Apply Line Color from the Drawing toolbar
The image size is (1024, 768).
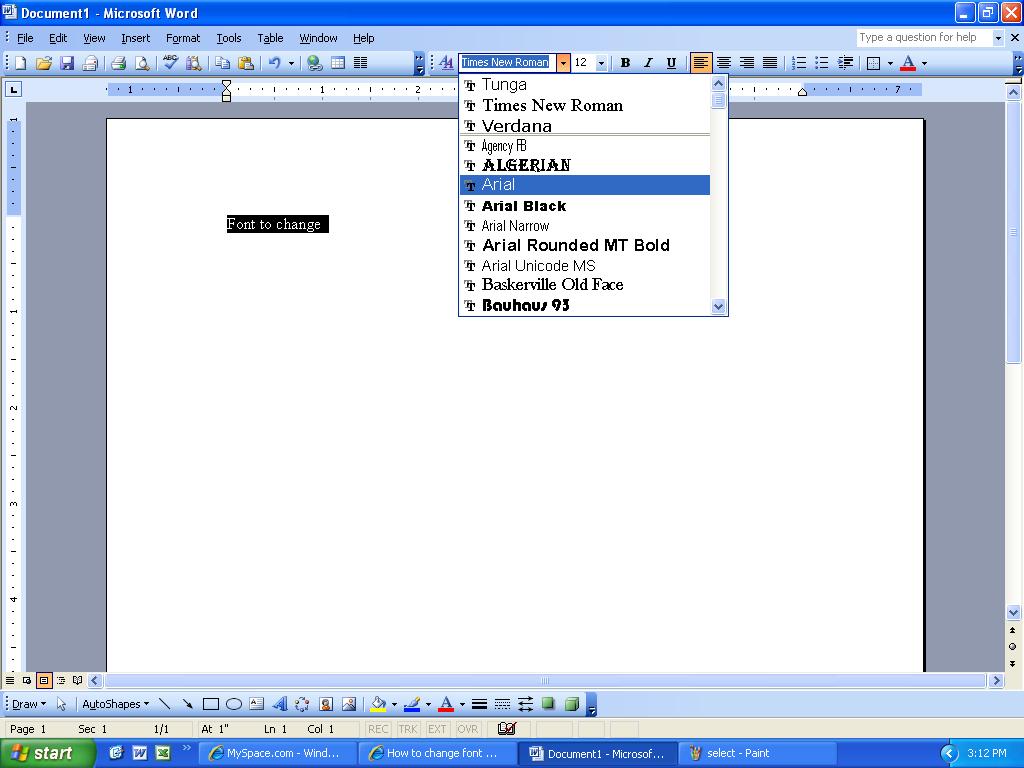pos(412,704)
